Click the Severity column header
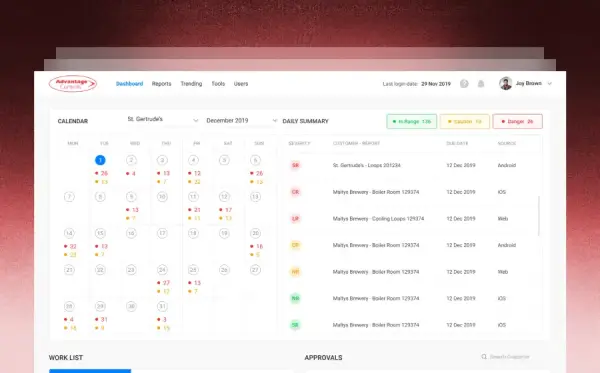The width and height of the screenshot is (600, 373). [x=299, y=143]
